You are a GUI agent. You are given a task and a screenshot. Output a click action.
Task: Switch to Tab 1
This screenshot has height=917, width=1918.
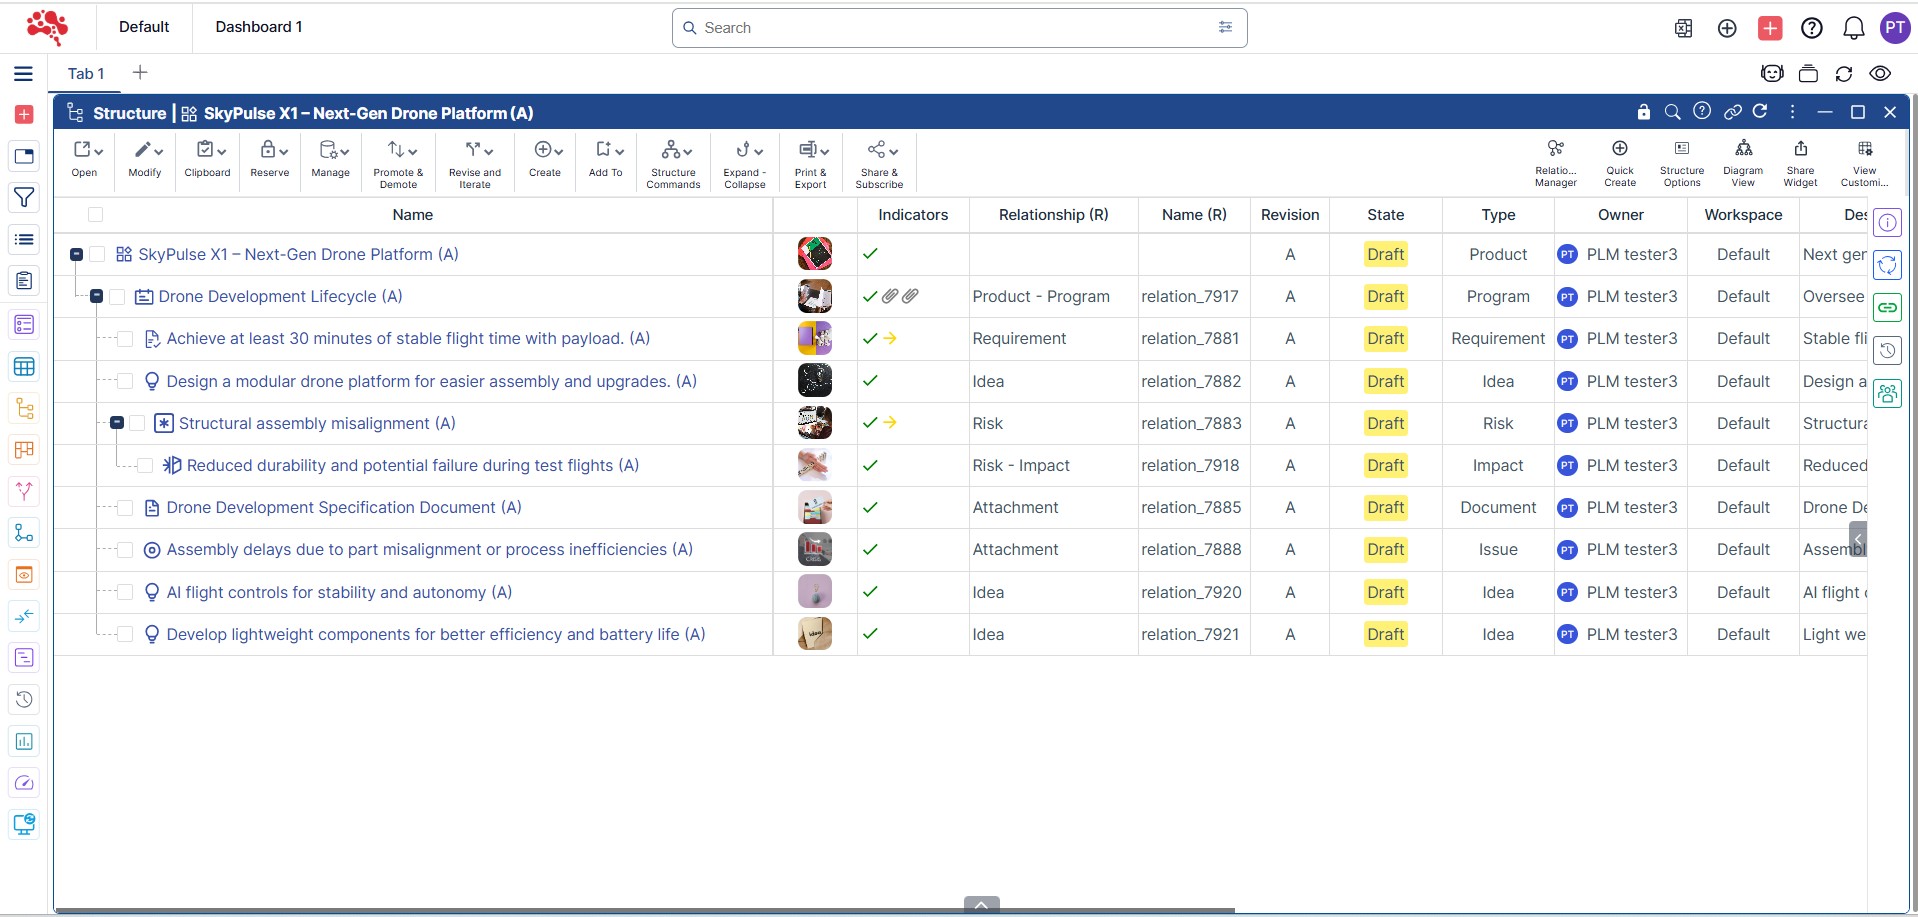tap(85, 73)
